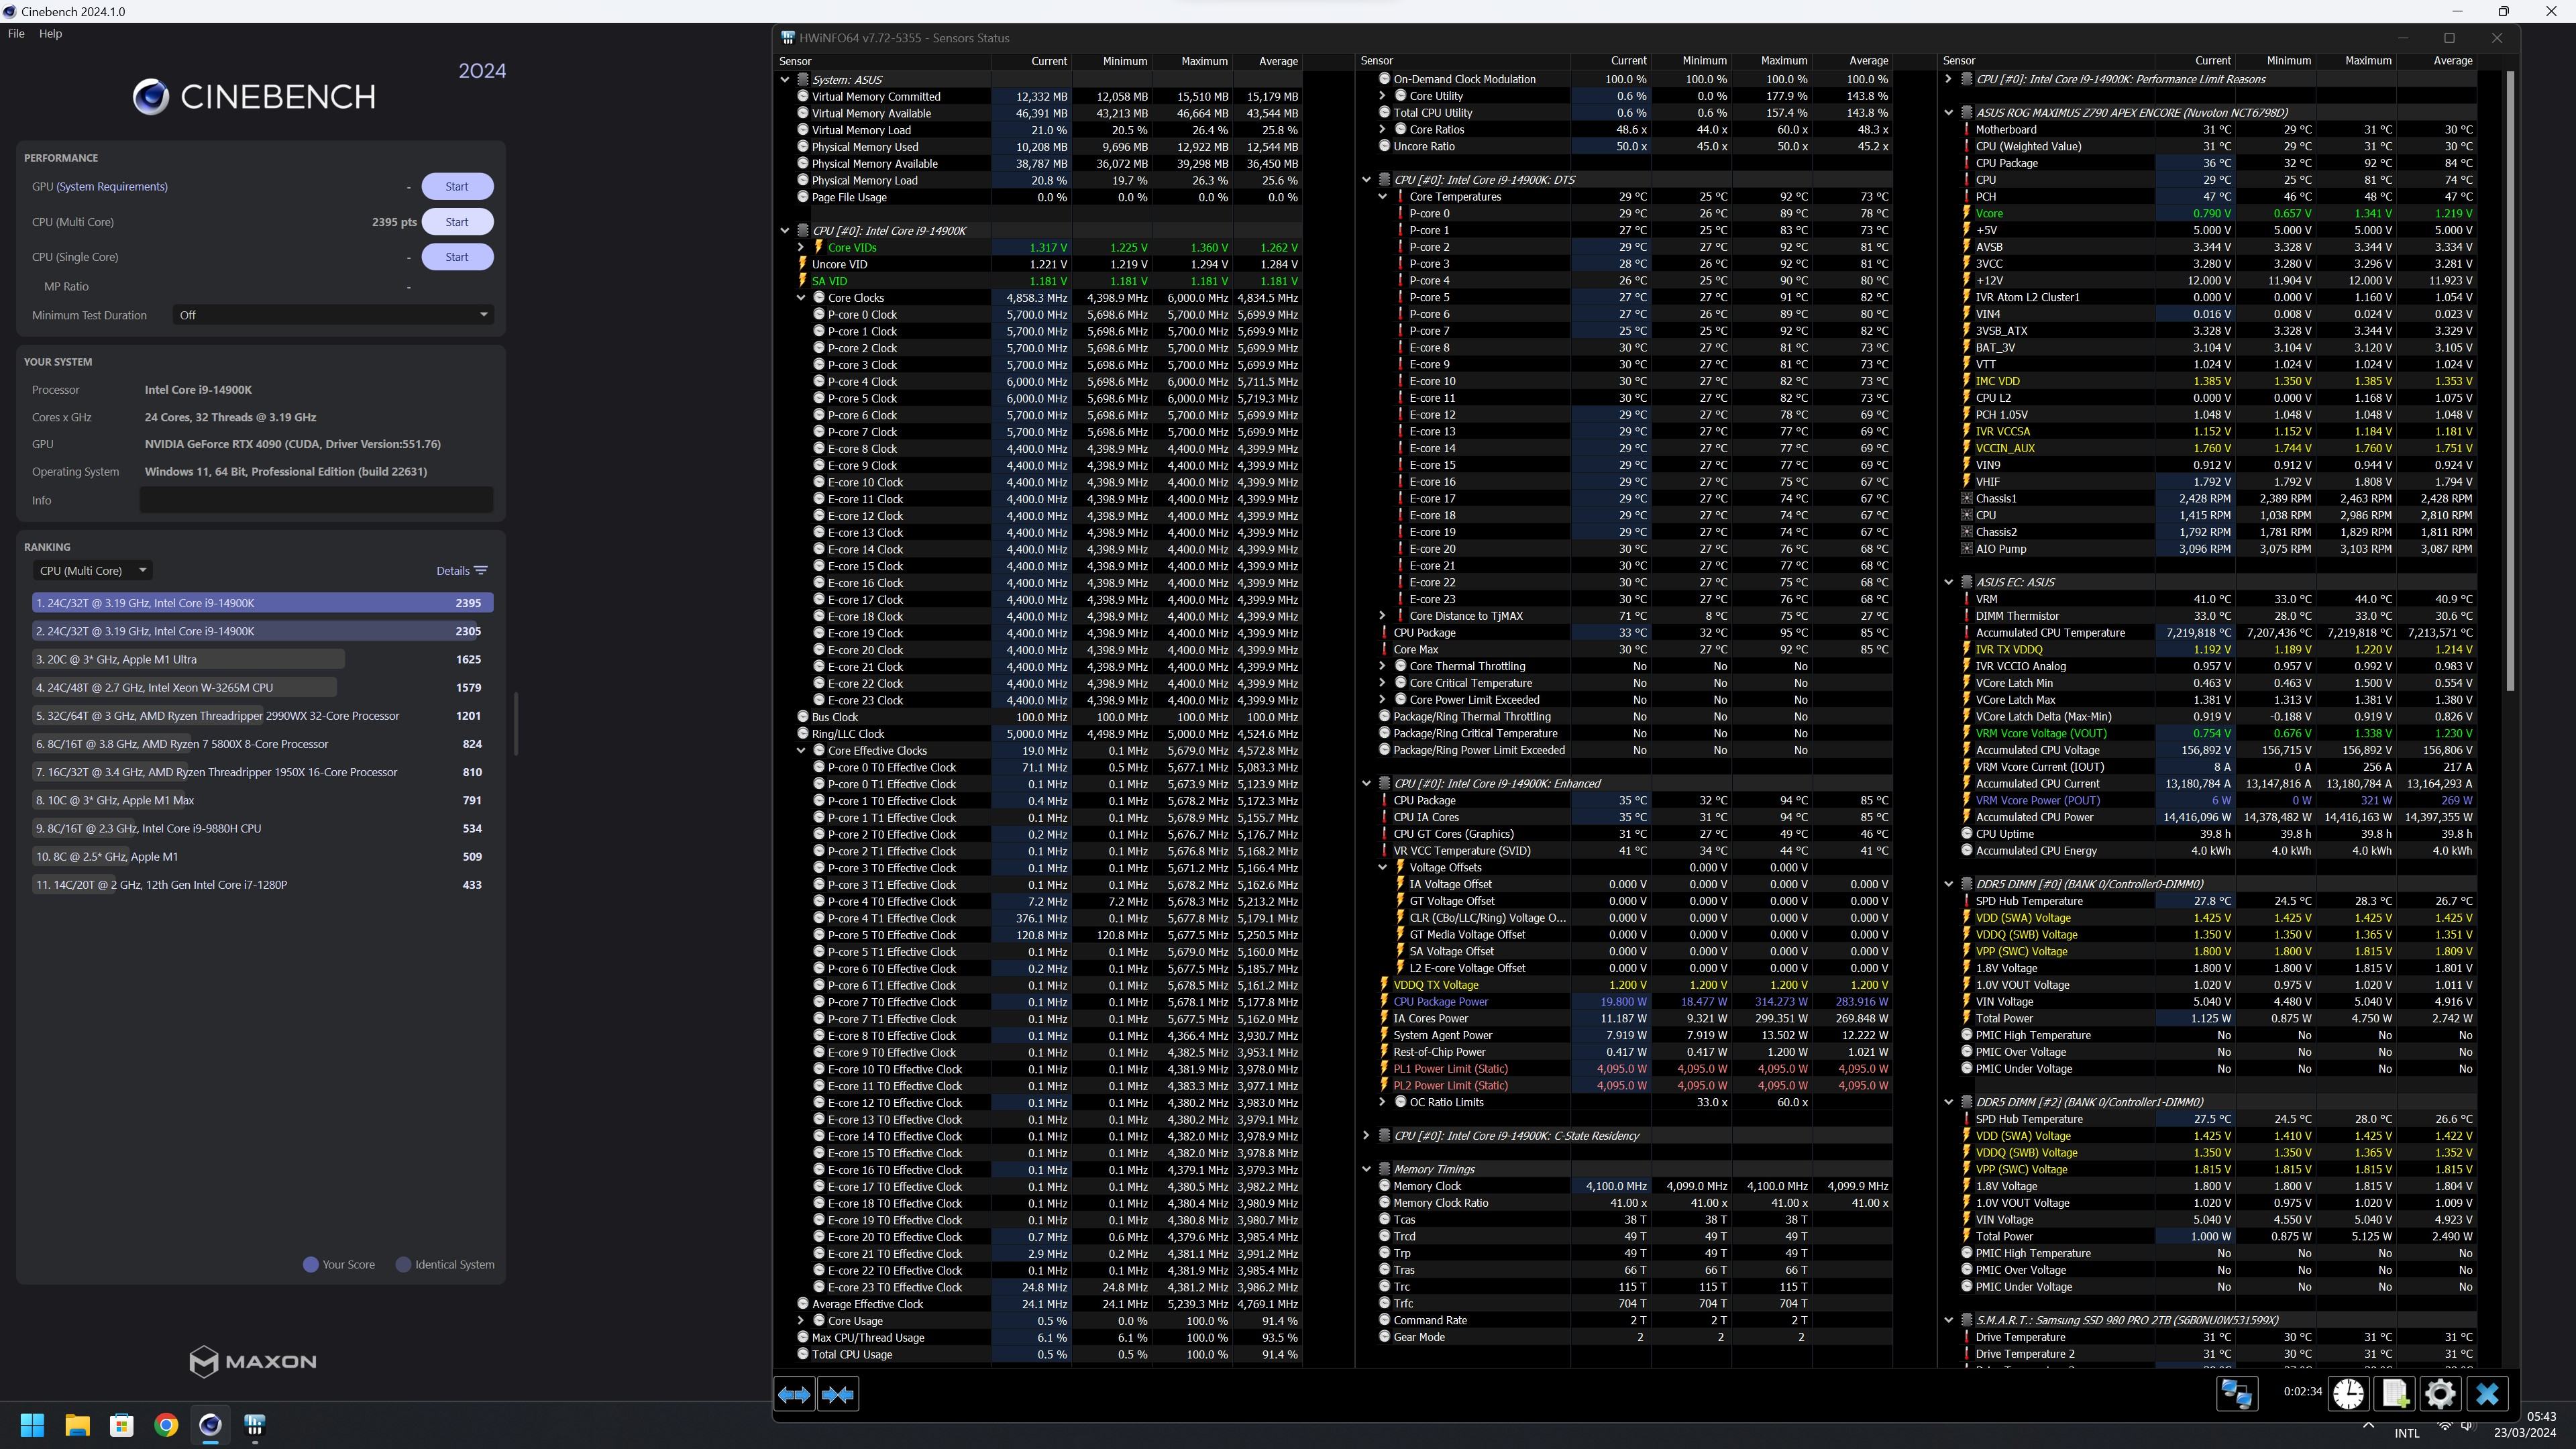This screenshot has height=1449, width=2576.
Task: Expand the Core VIDs row
Action: pos(801,247)
